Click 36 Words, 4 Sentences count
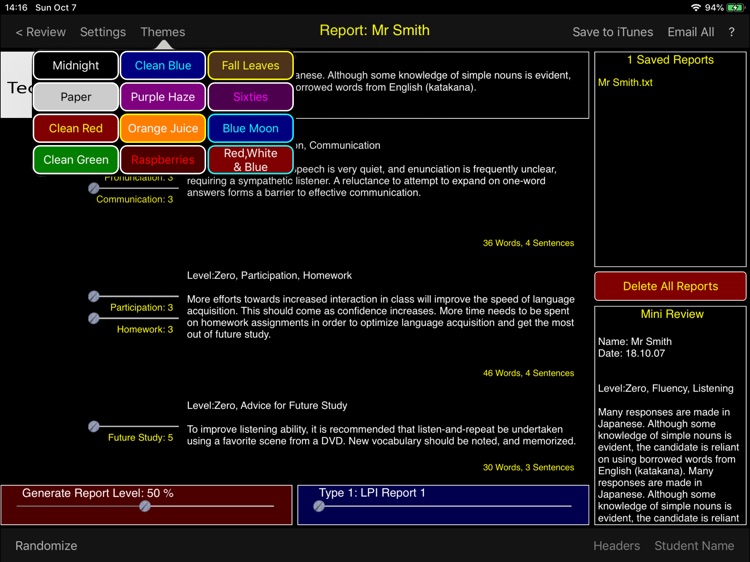750x562 pixels. (528, 243)
